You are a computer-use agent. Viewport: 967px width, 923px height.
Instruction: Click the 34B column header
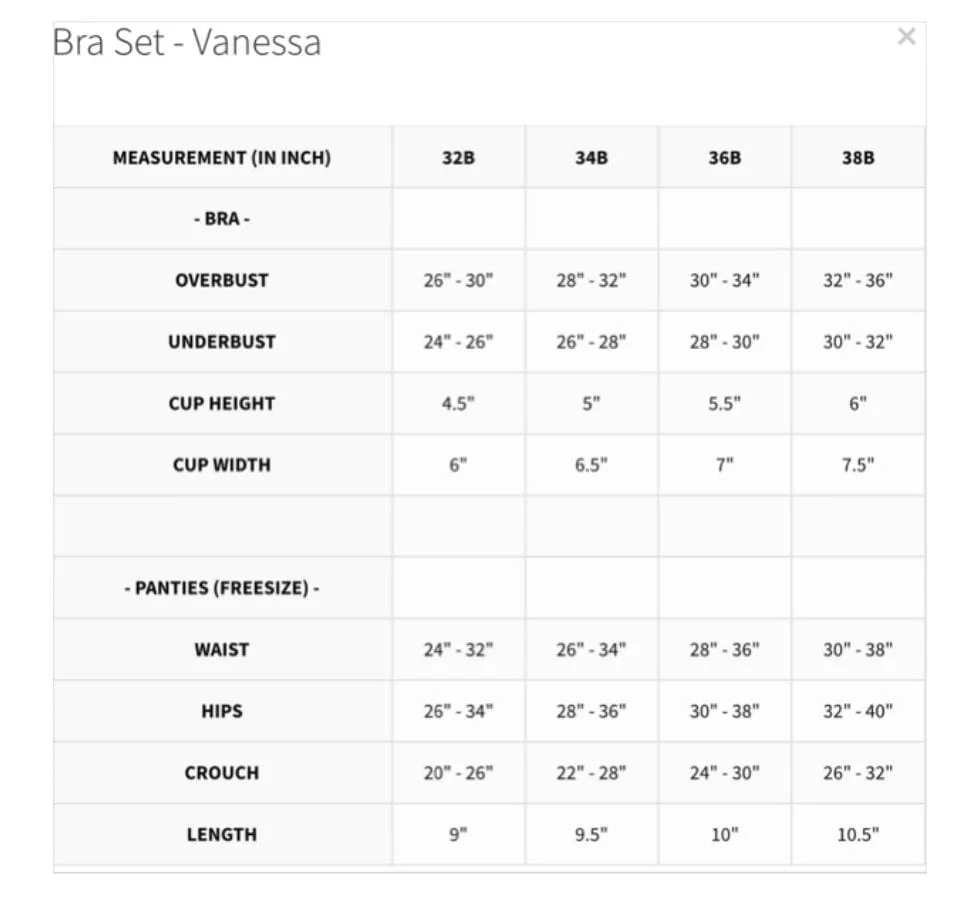(591, 158)
